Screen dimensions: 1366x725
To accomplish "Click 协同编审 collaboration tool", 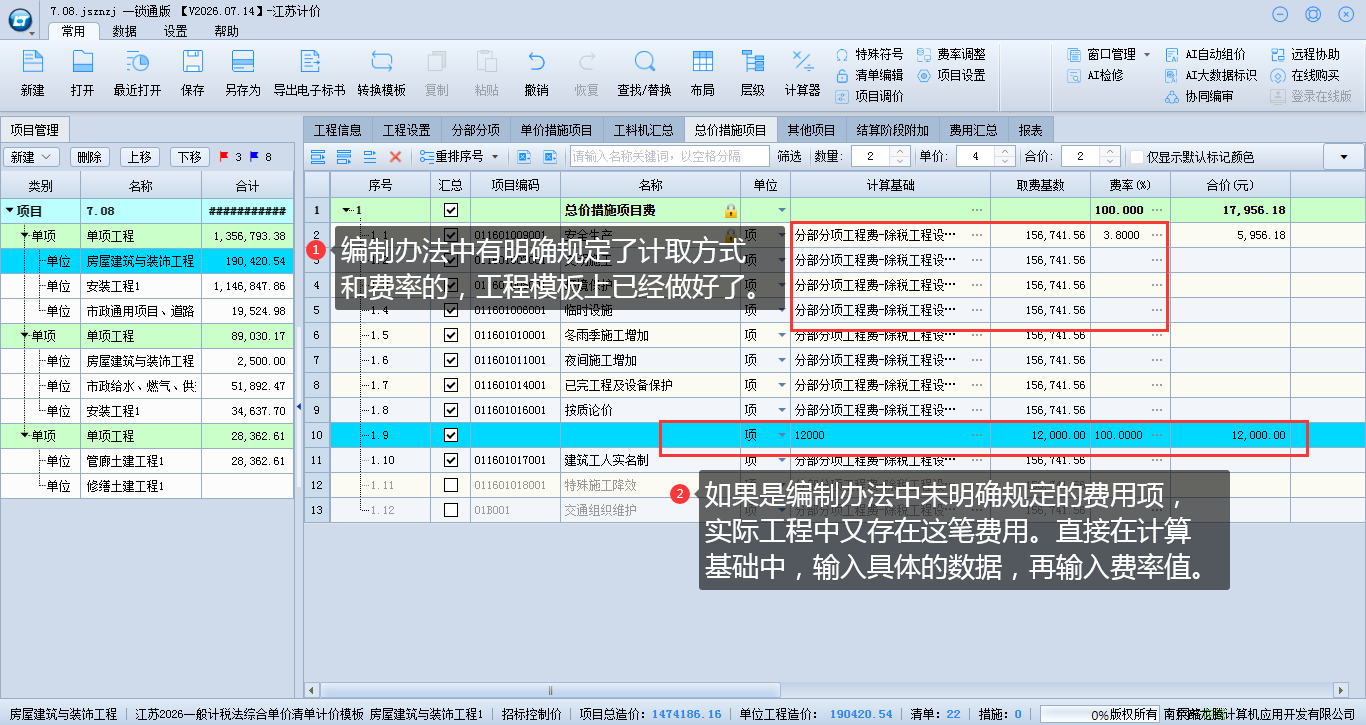I will coord(1199,96).
